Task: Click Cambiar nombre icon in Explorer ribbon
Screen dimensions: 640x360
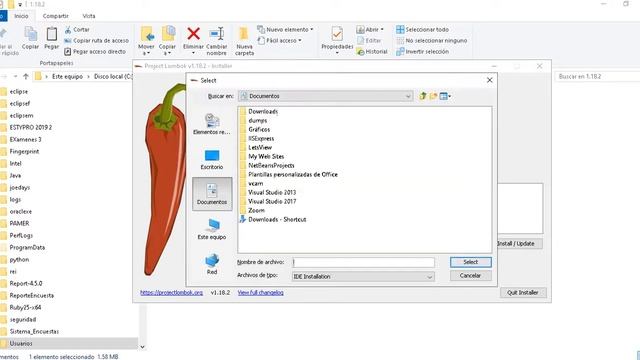Action: point(216,33)
